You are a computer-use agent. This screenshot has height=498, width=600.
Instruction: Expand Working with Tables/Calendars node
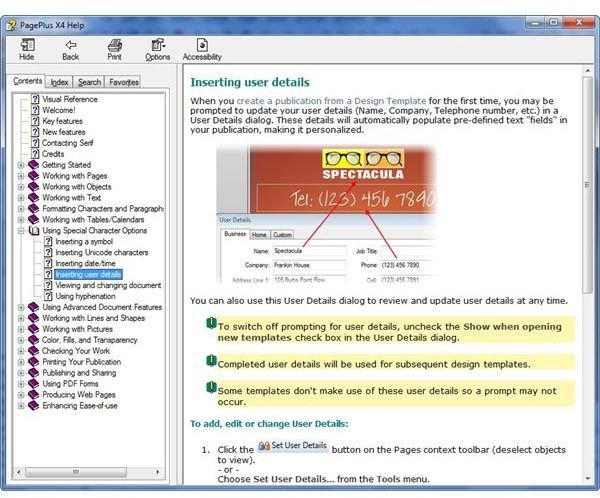pyautogui.click(x=21, y=220)
